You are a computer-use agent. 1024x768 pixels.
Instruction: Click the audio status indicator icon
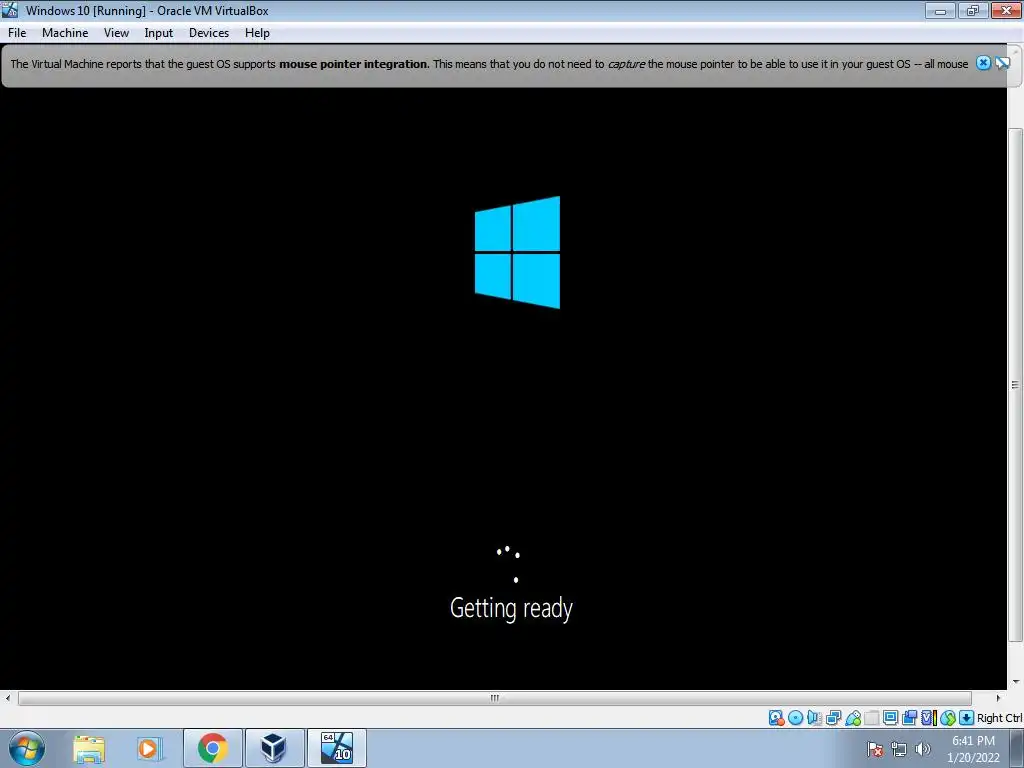[814, 718]
